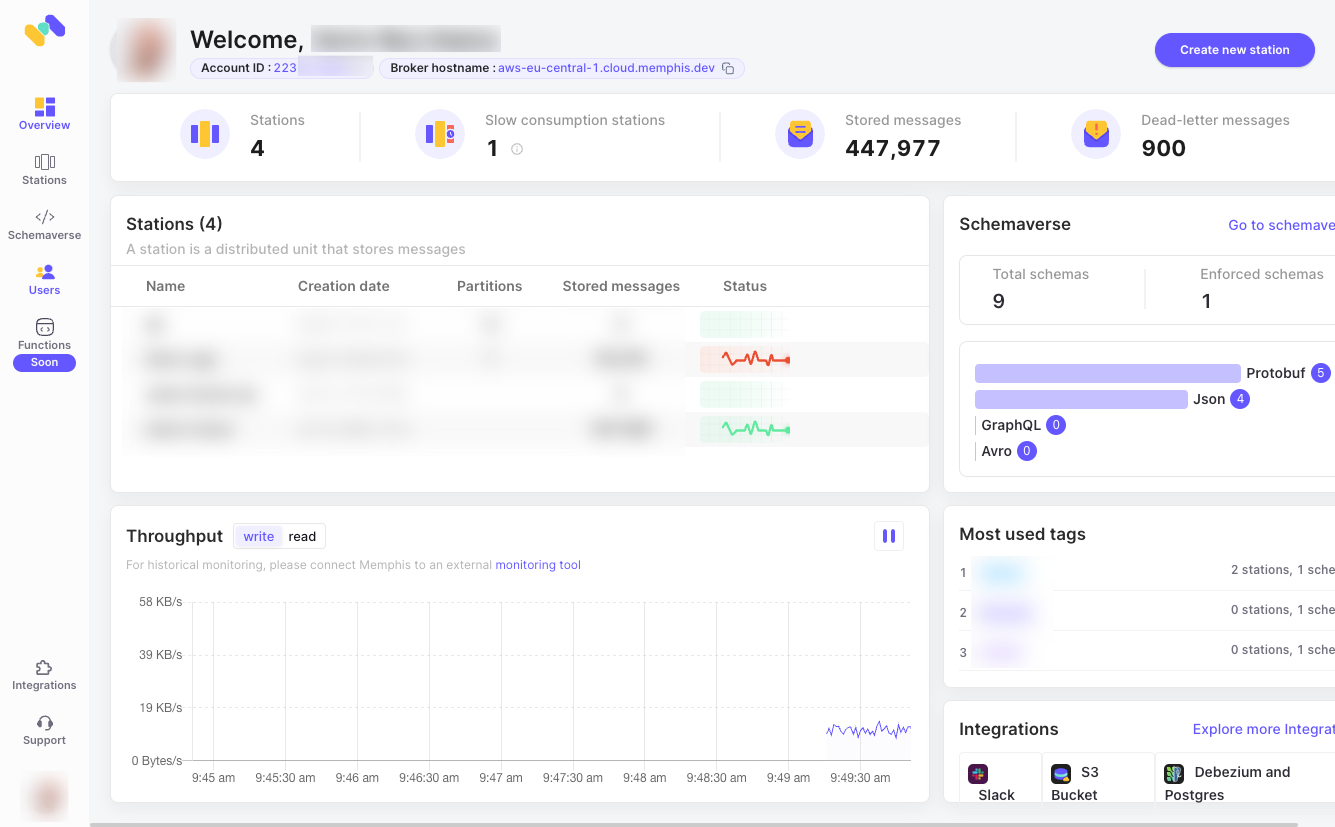Pause the live throughput chart
1335x827 pixels.
tap(888, 536)
